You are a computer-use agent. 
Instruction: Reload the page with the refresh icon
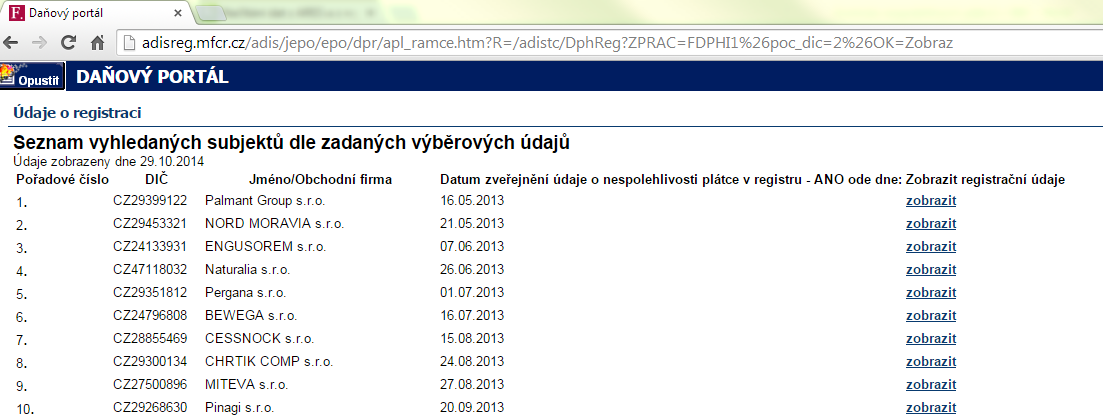click(x=68, y=42)
